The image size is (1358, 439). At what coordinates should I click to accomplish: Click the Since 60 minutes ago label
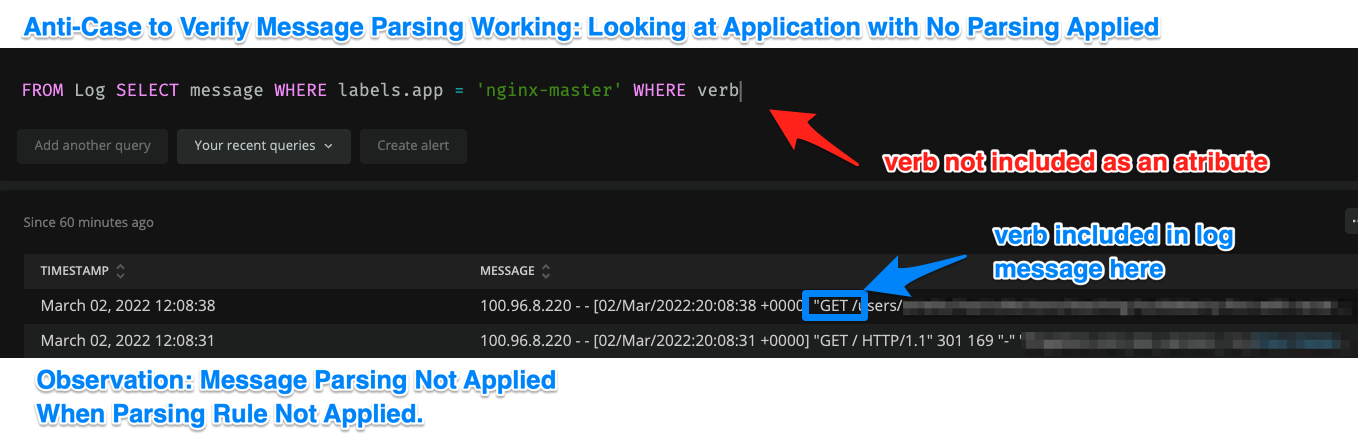click(x=89, y=222)
